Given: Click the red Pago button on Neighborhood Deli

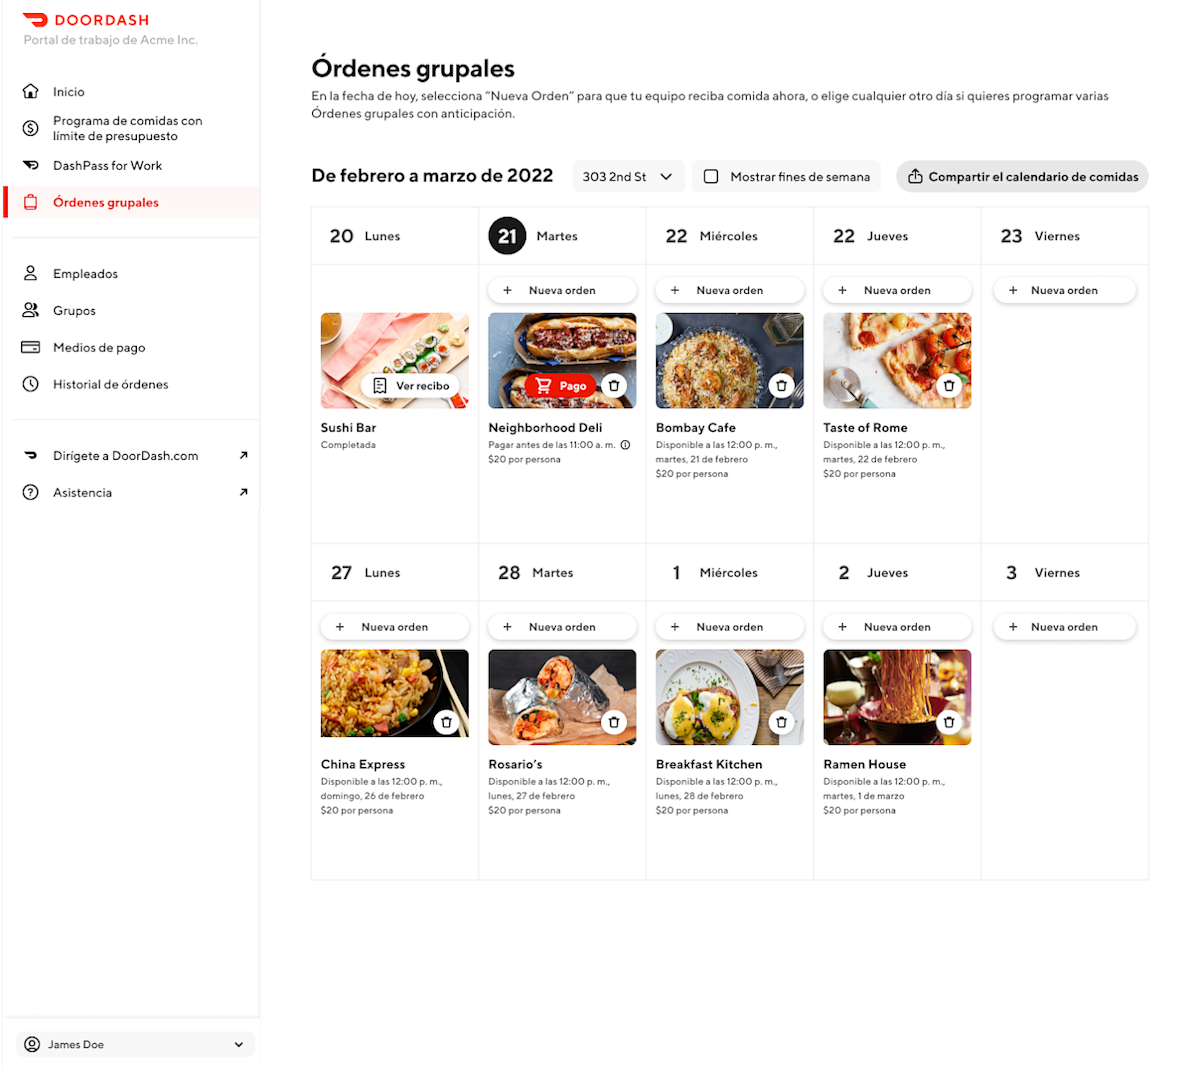Looking at the screenshot, I should click(561, 385).
